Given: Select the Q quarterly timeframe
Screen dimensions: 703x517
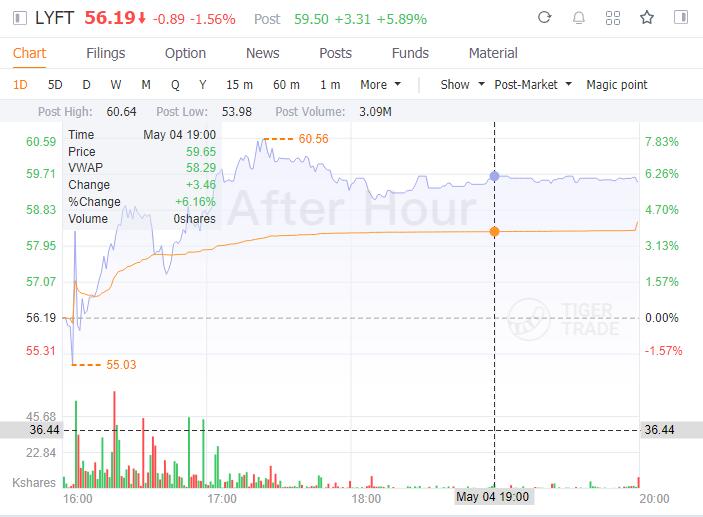Looking at the screenshot, I should (175, 85).
